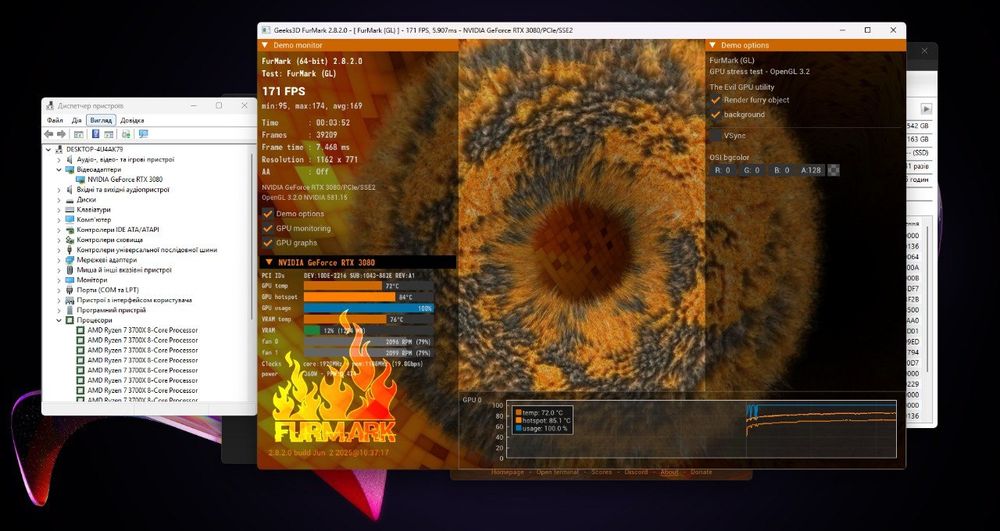Click the Homepage link below FurMark
This screenshot has width=1000, height=531.
(508, 472)
